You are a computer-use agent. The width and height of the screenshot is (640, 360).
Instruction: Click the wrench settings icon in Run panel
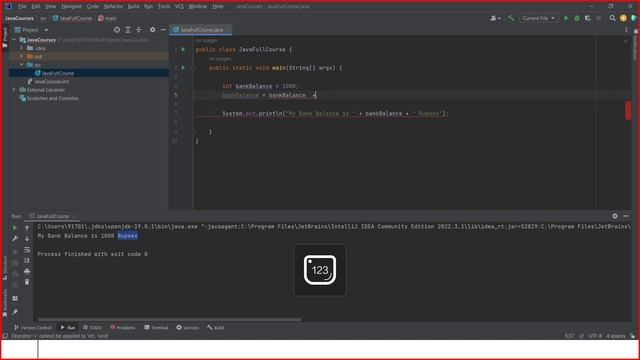tap(15, 239)
